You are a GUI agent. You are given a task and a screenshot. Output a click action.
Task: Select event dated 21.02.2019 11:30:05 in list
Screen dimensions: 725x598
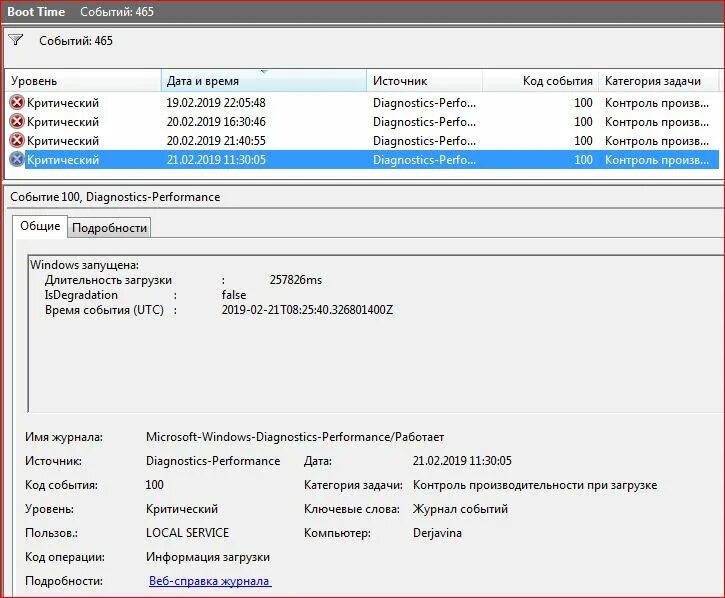click(362, 160)
